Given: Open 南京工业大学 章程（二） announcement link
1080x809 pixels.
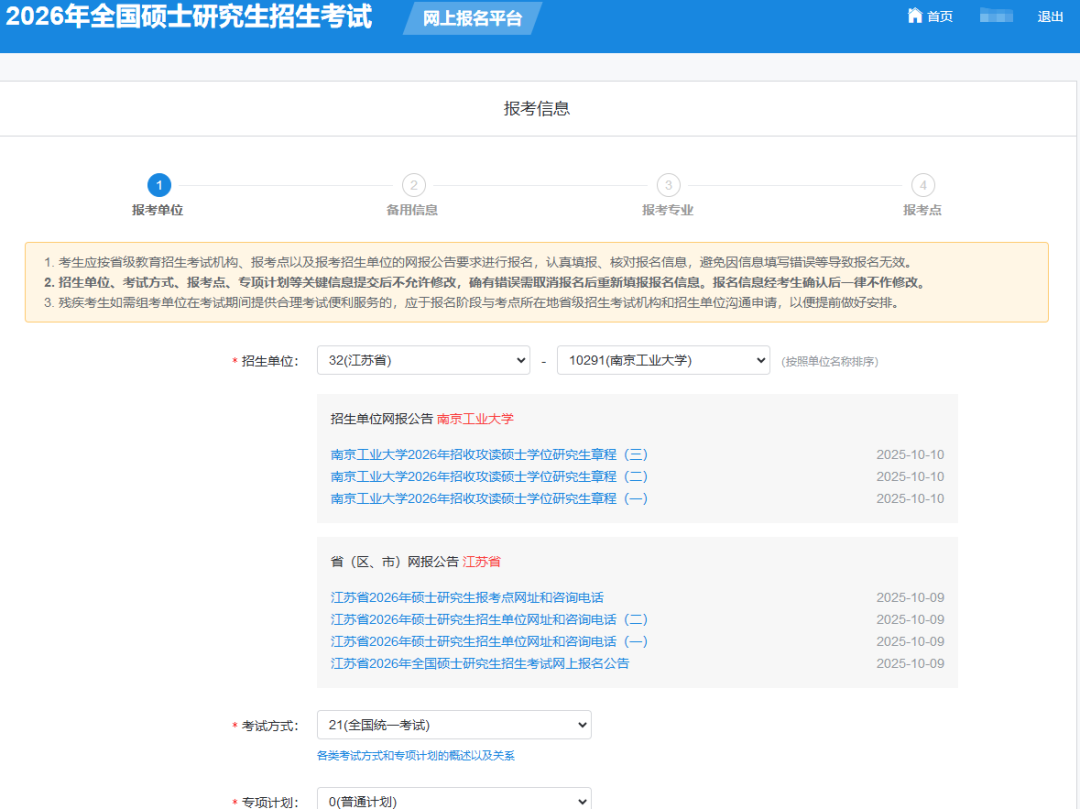Looking at the screenshot, I should click(489, 476).
